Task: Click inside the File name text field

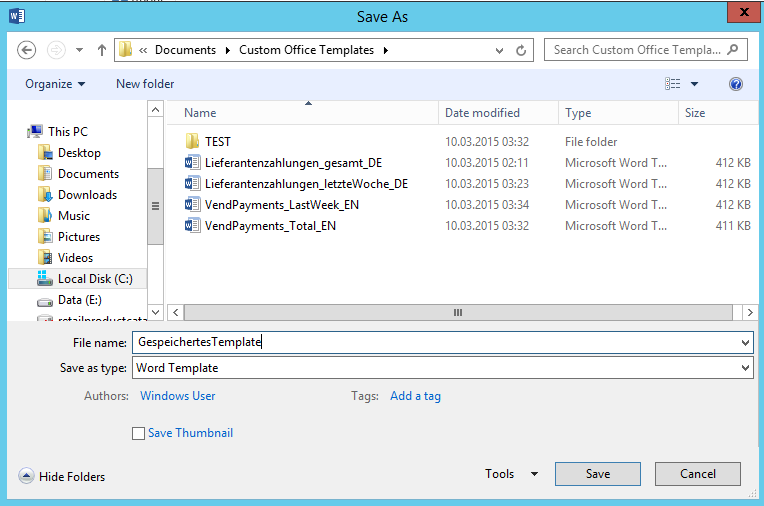Action: [440, 342]
